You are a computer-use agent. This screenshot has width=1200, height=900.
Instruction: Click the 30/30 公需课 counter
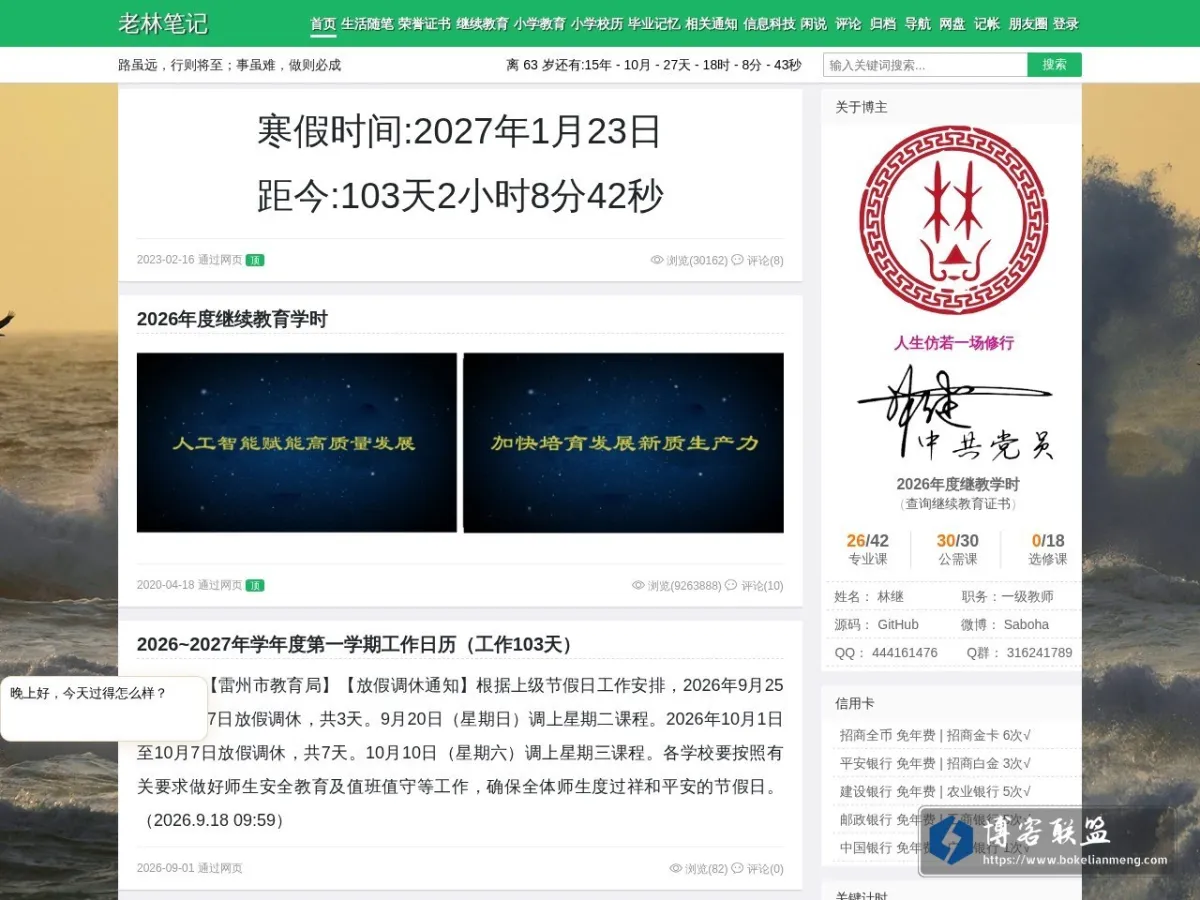click(957, 550)
